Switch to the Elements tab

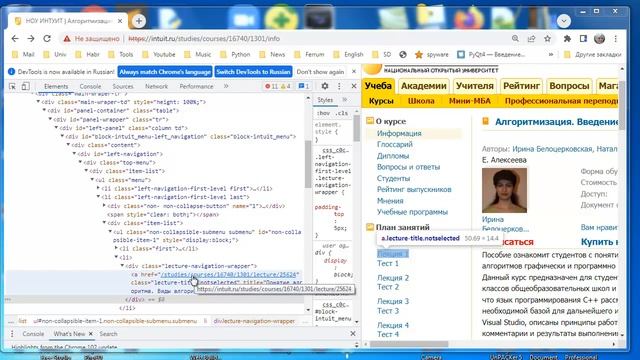56,86
